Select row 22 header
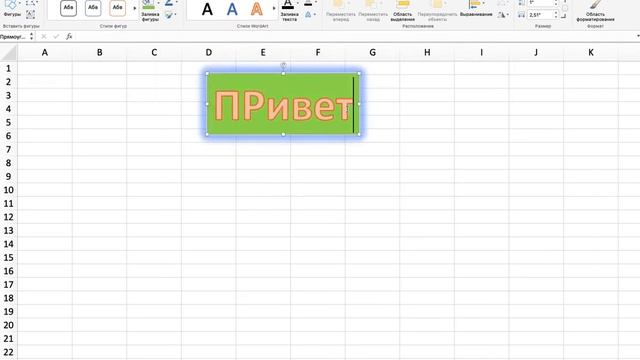The height and width of the screenshot is (360, 640). (x=9, y=352)
